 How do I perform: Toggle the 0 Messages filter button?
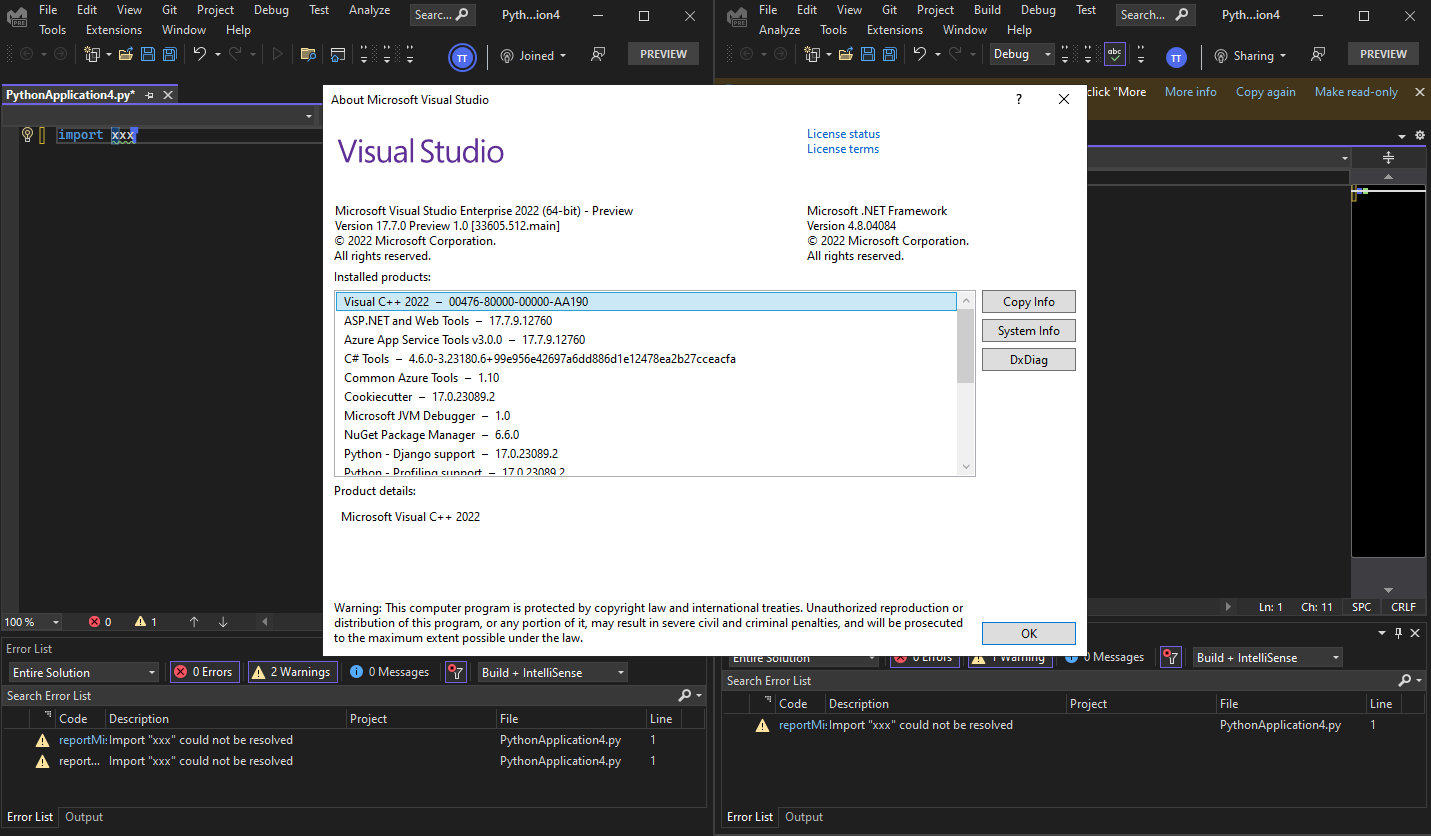tap(389, 671)
